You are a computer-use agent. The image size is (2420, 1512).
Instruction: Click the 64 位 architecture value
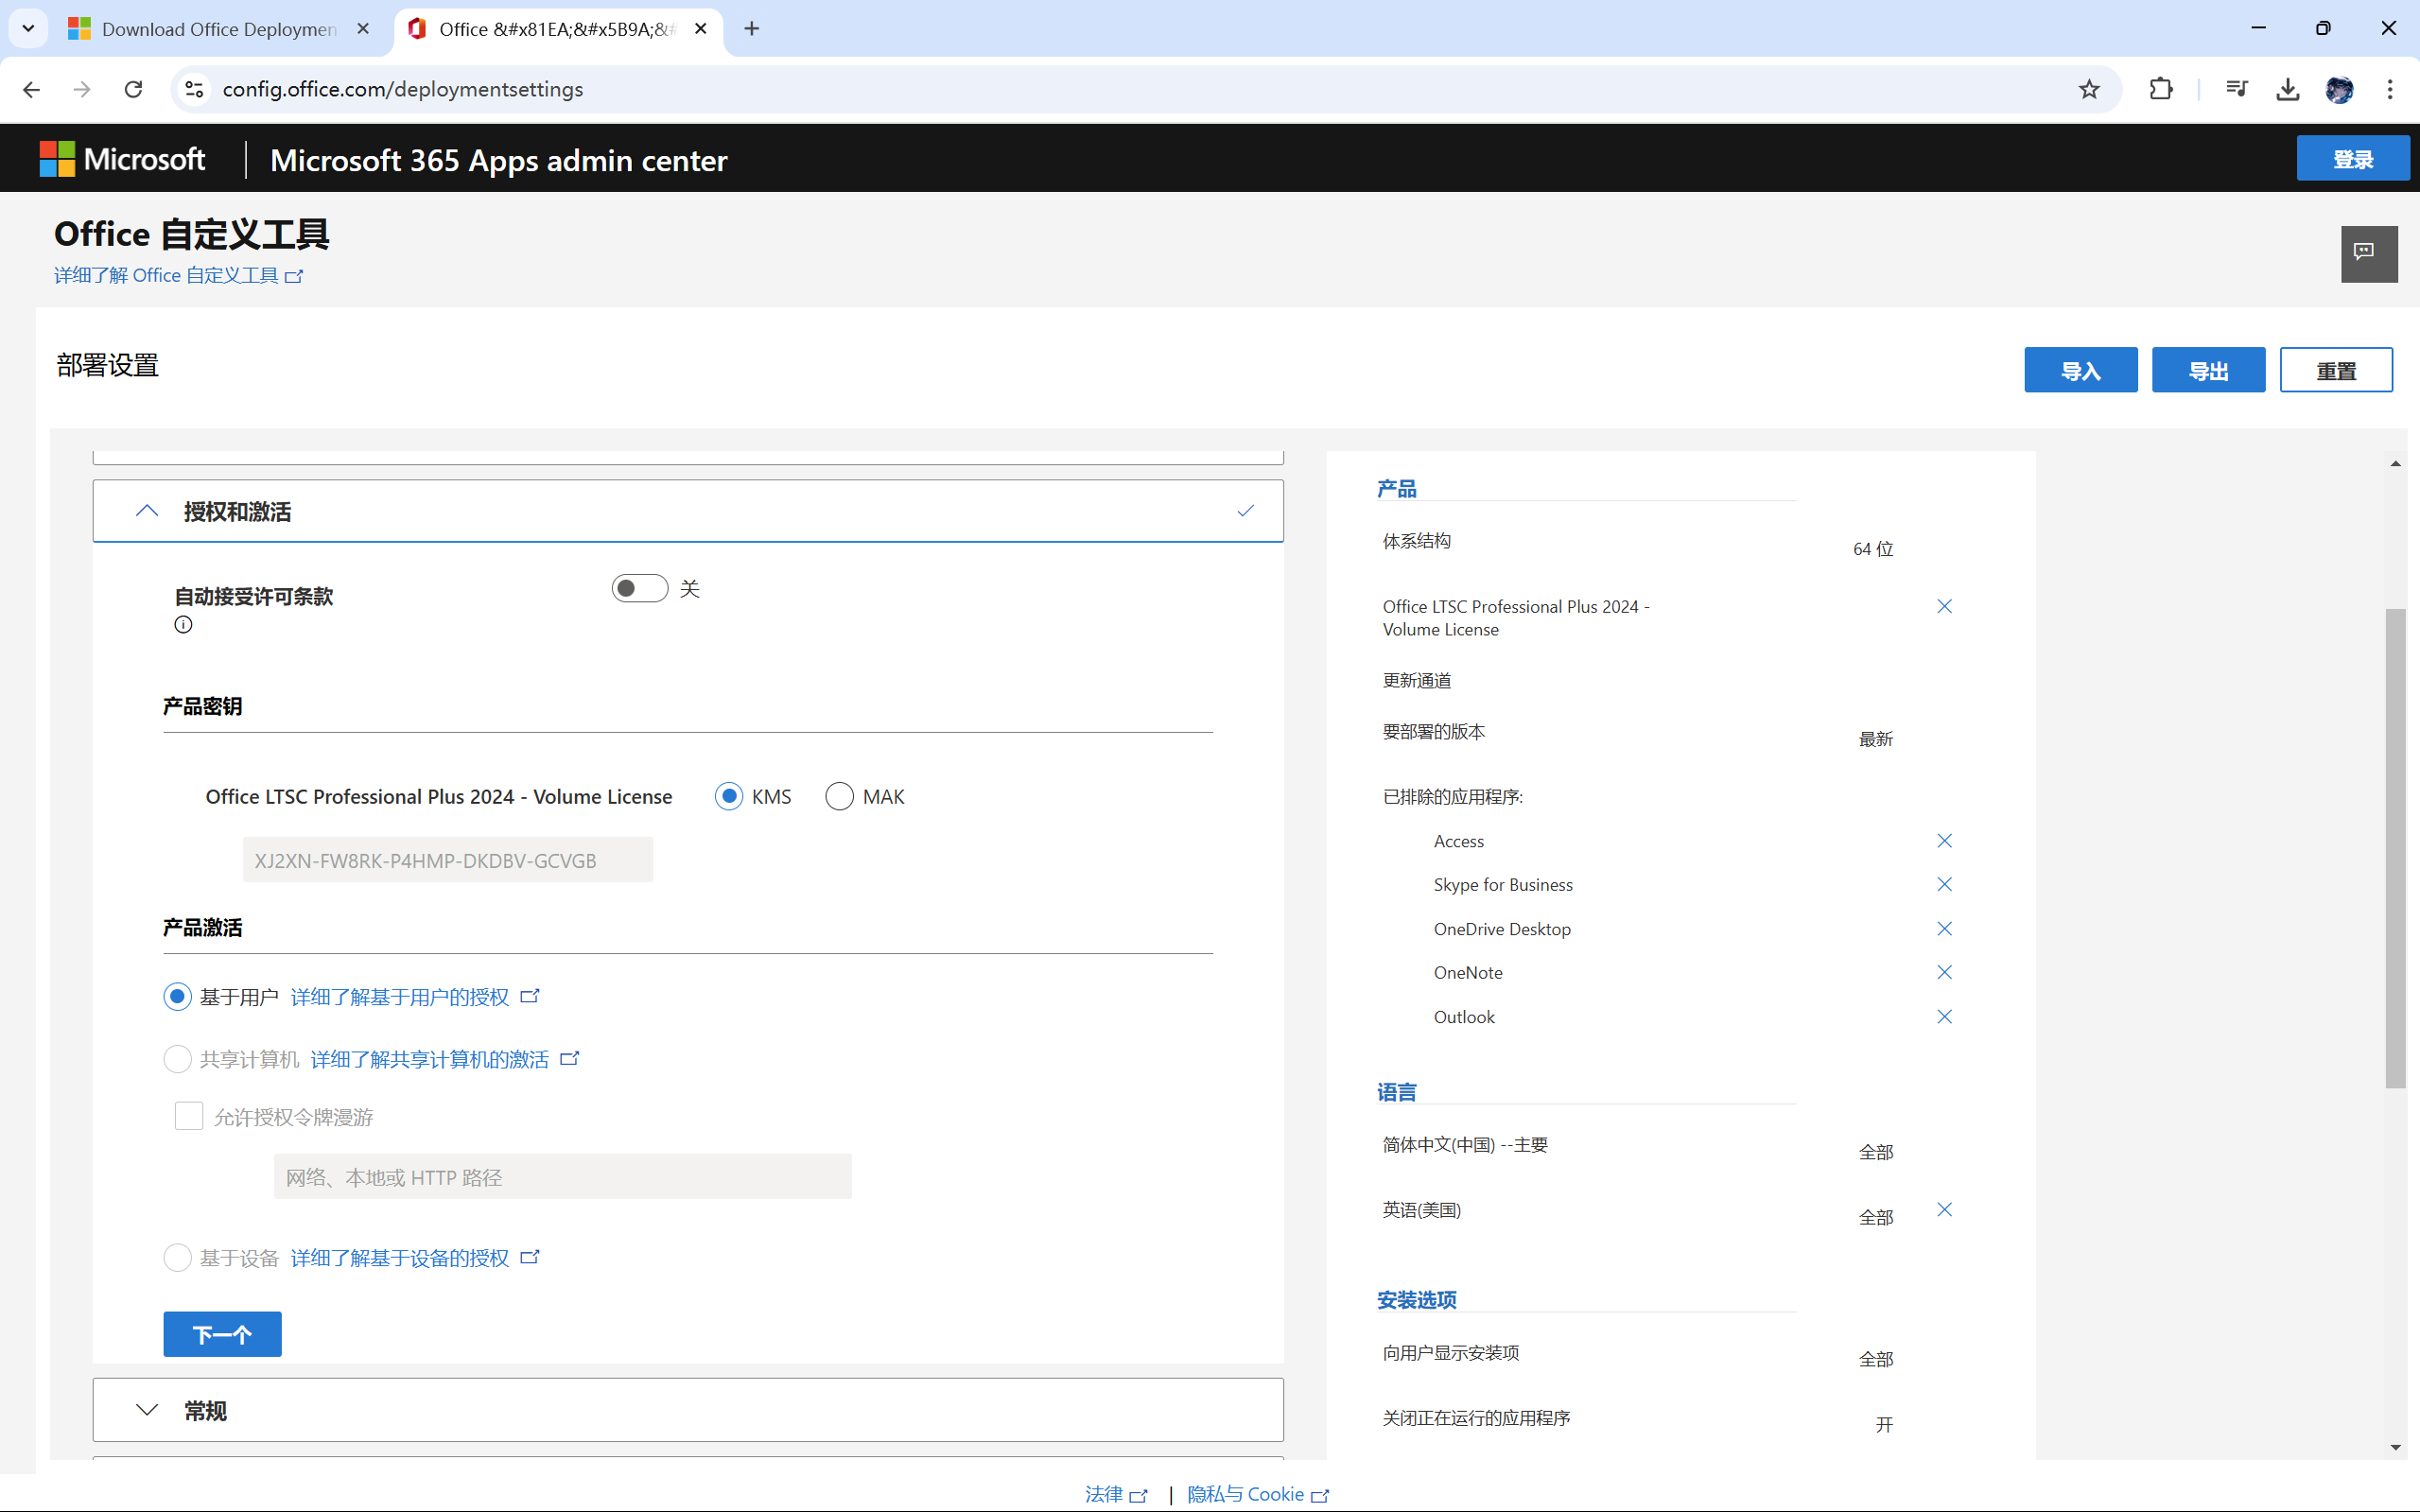pyautogui.click(x=1873, y=549)
